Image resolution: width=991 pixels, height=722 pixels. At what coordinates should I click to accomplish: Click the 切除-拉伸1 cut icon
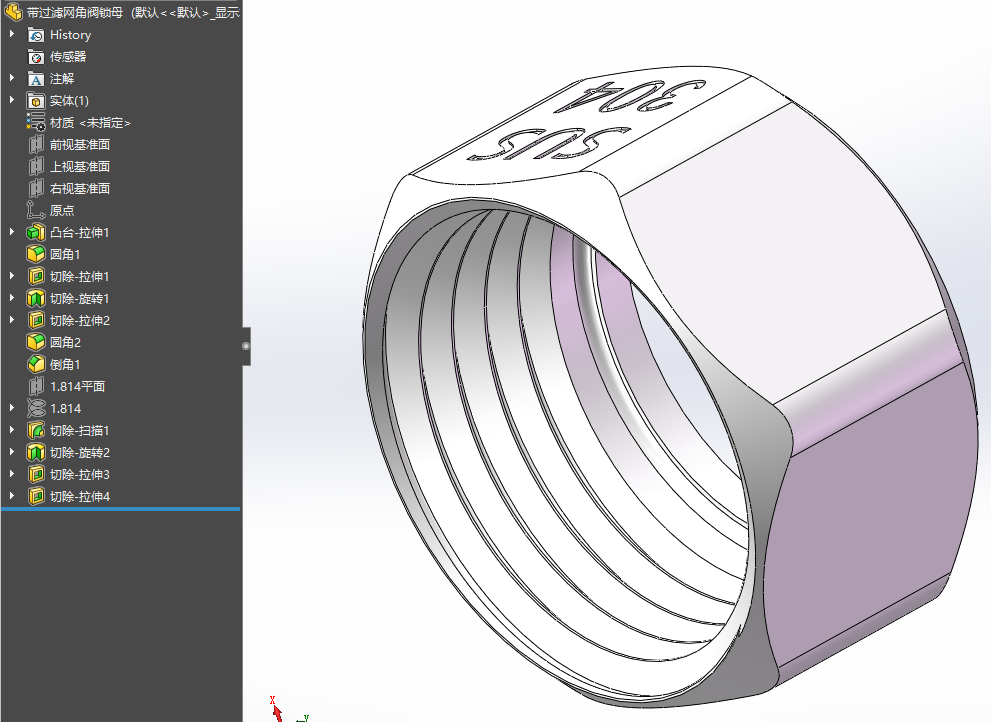36,276
